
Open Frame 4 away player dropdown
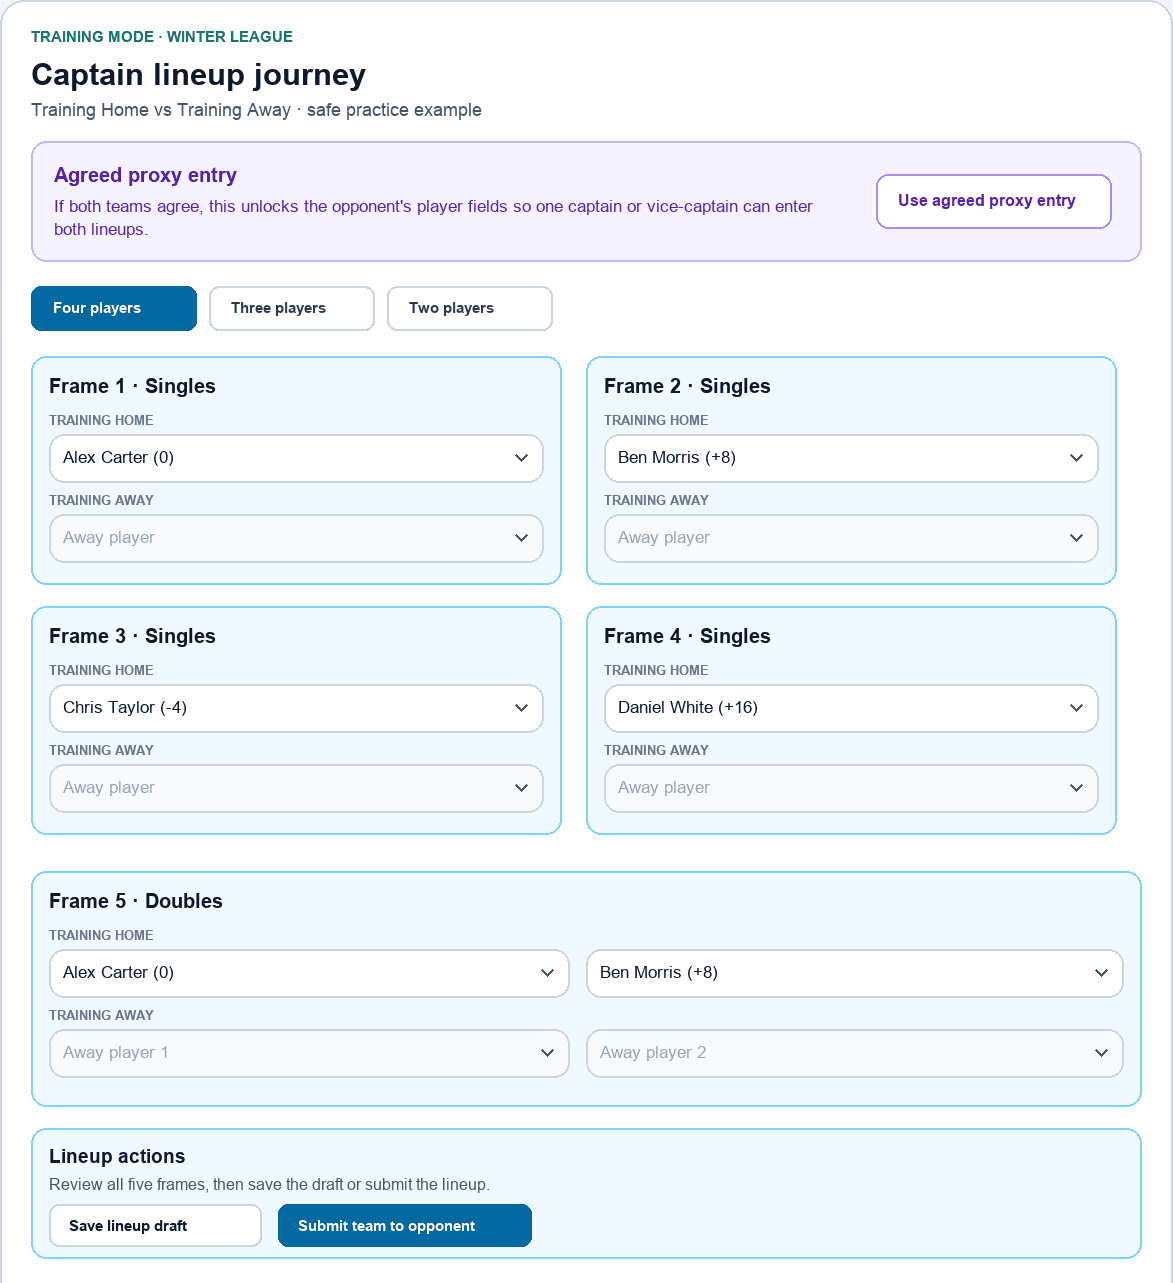851,788
